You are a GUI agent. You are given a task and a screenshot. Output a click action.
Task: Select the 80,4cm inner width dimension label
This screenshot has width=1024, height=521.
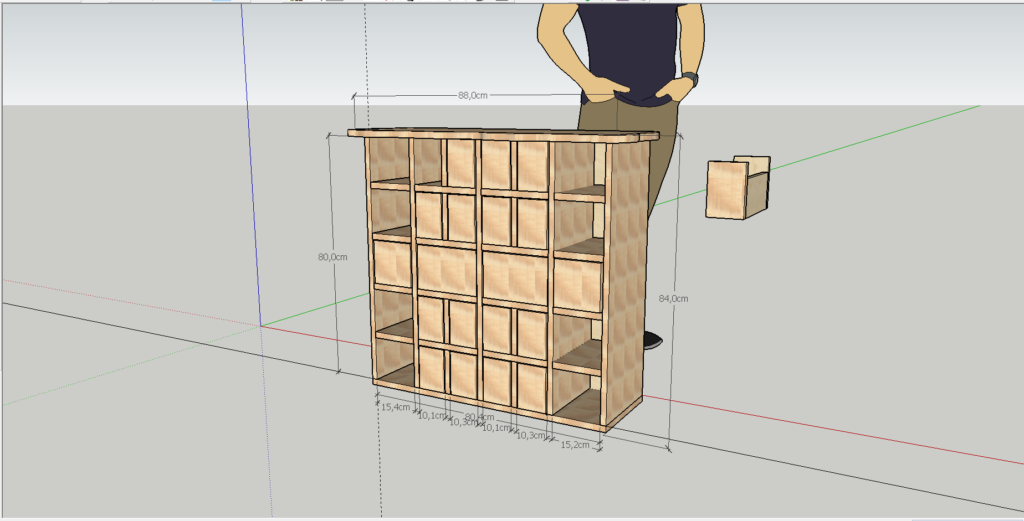(x=479, y=417)
